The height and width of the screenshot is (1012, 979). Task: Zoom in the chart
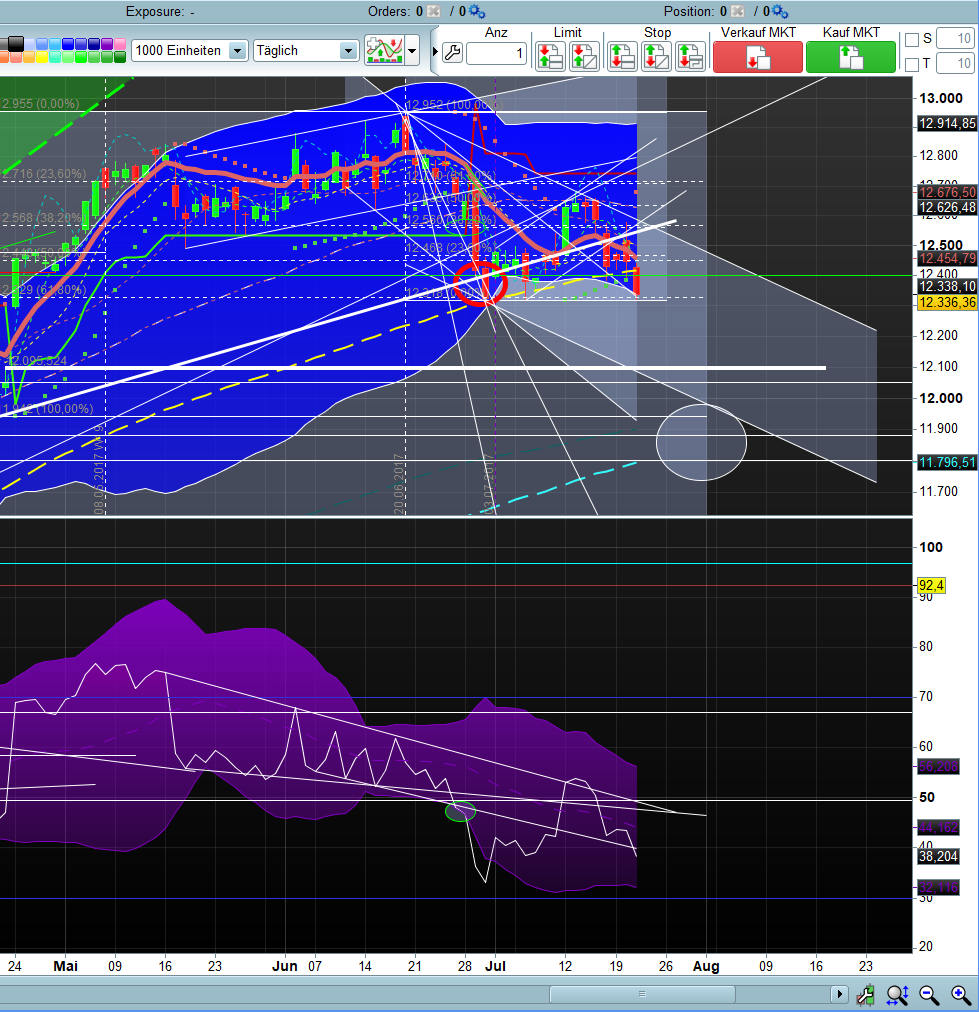point(960,995)
